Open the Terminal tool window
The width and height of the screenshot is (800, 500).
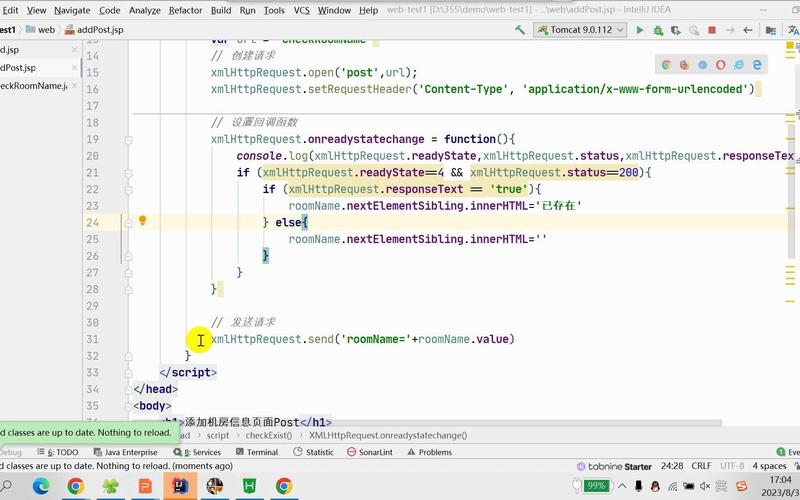click(x=257, y=453)
